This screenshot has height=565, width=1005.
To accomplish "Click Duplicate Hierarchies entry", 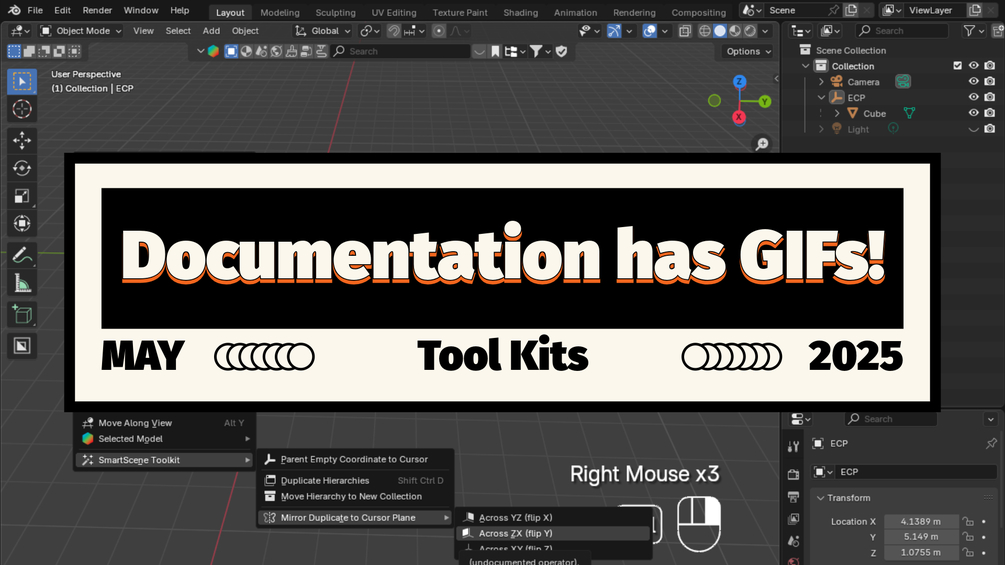I will click(x=355, y=480).
